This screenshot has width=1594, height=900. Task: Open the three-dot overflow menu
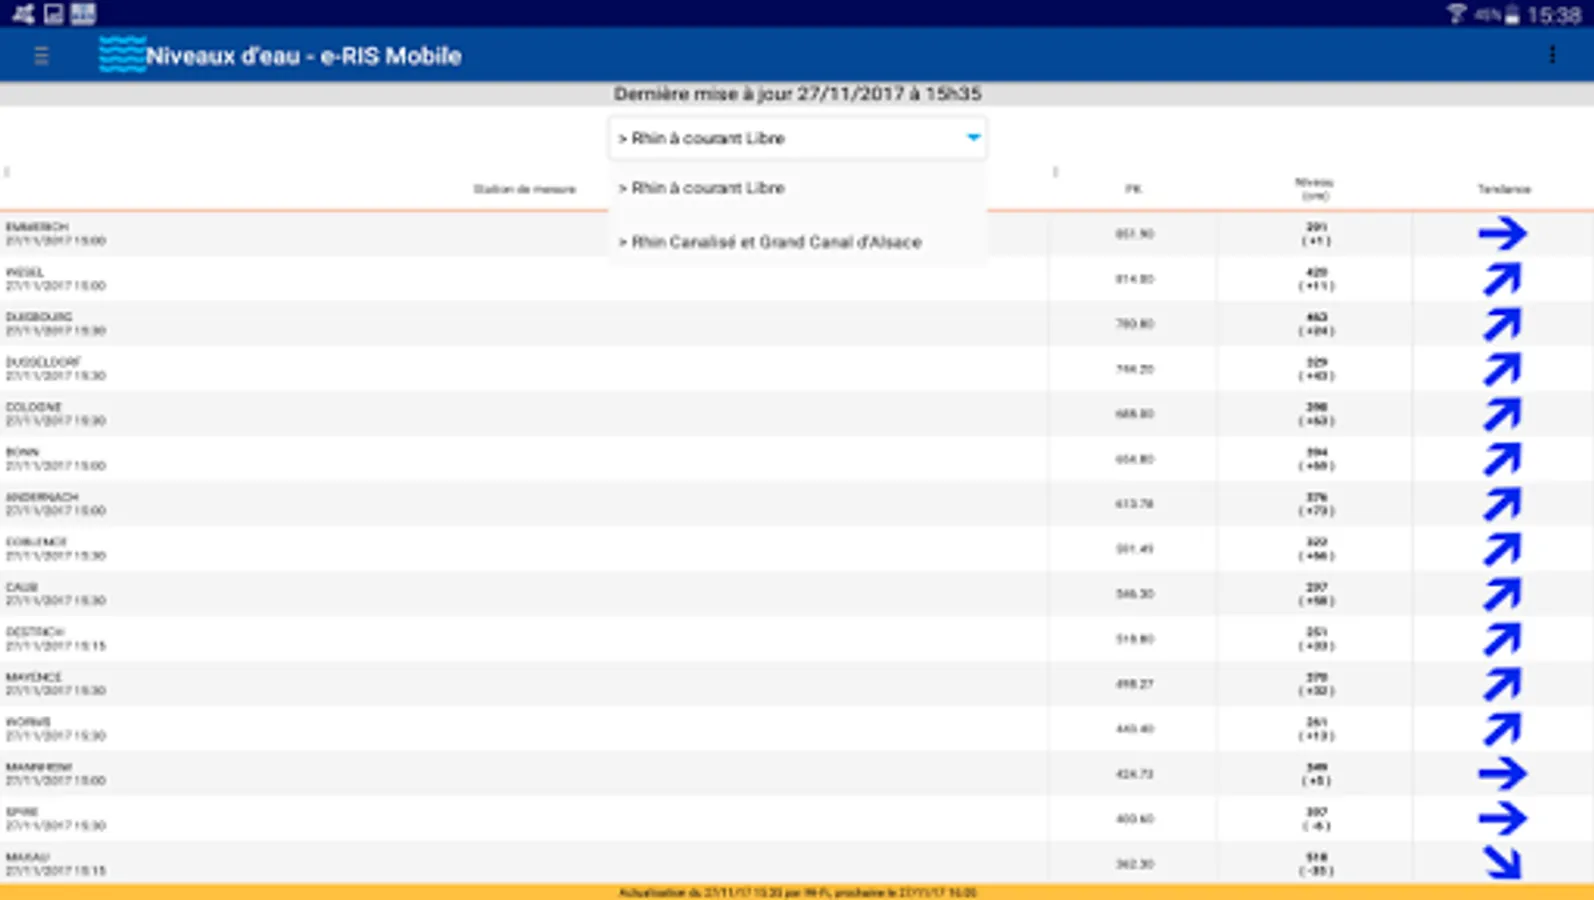click(1552, 55)
